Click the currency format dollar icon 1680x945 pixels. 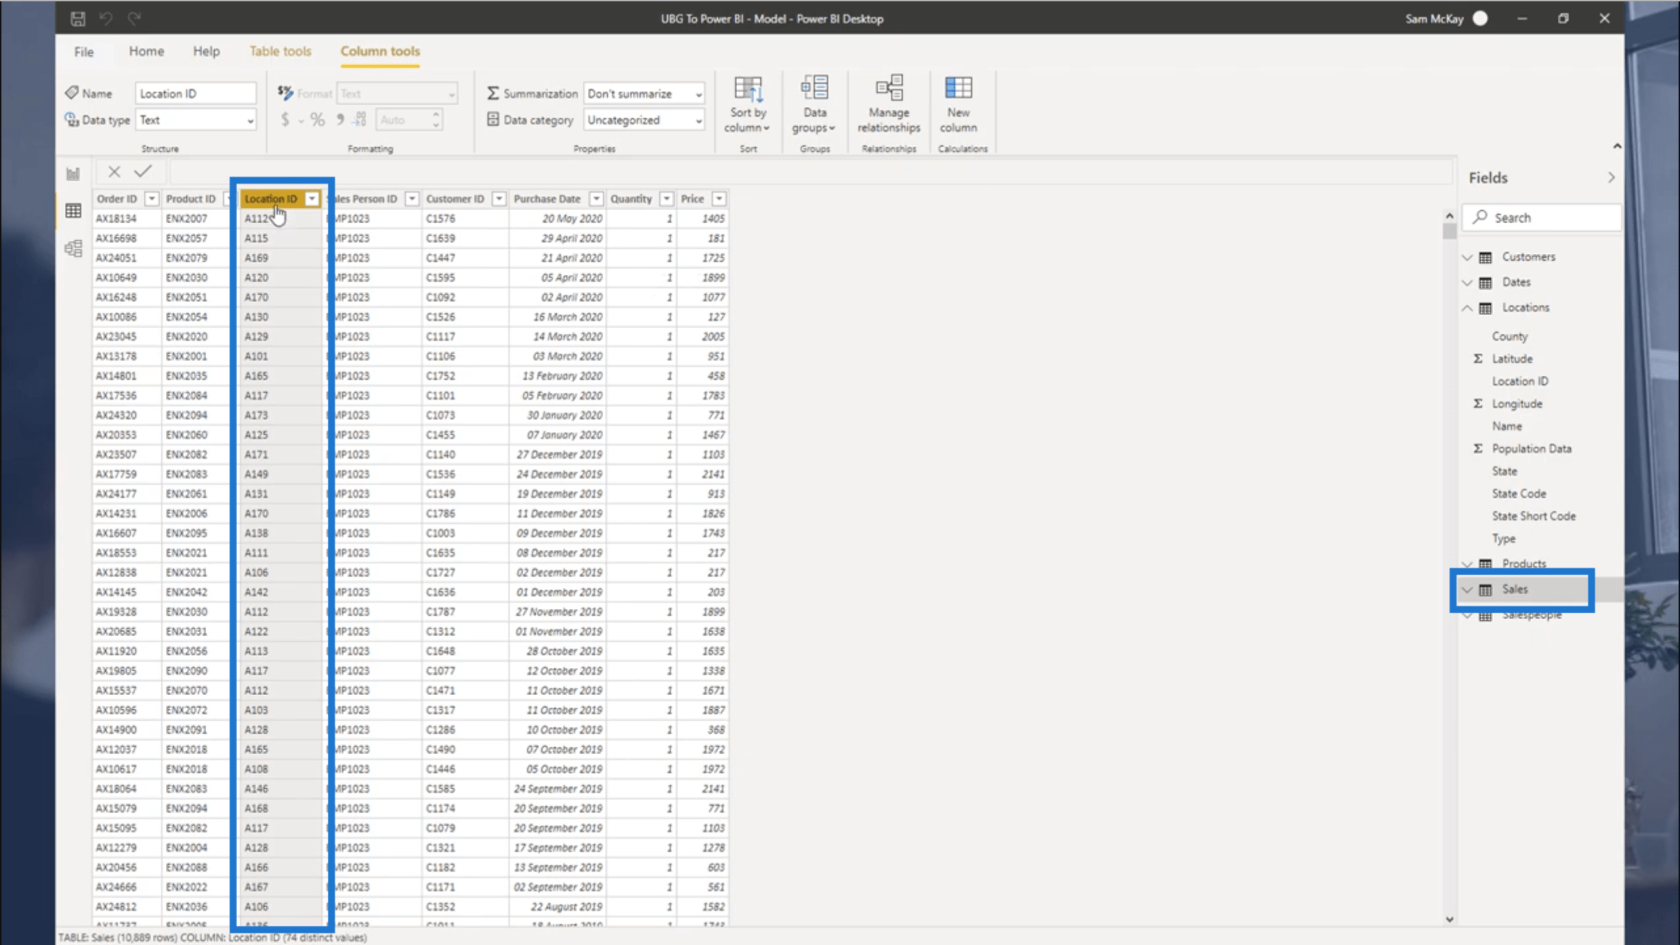285,120
